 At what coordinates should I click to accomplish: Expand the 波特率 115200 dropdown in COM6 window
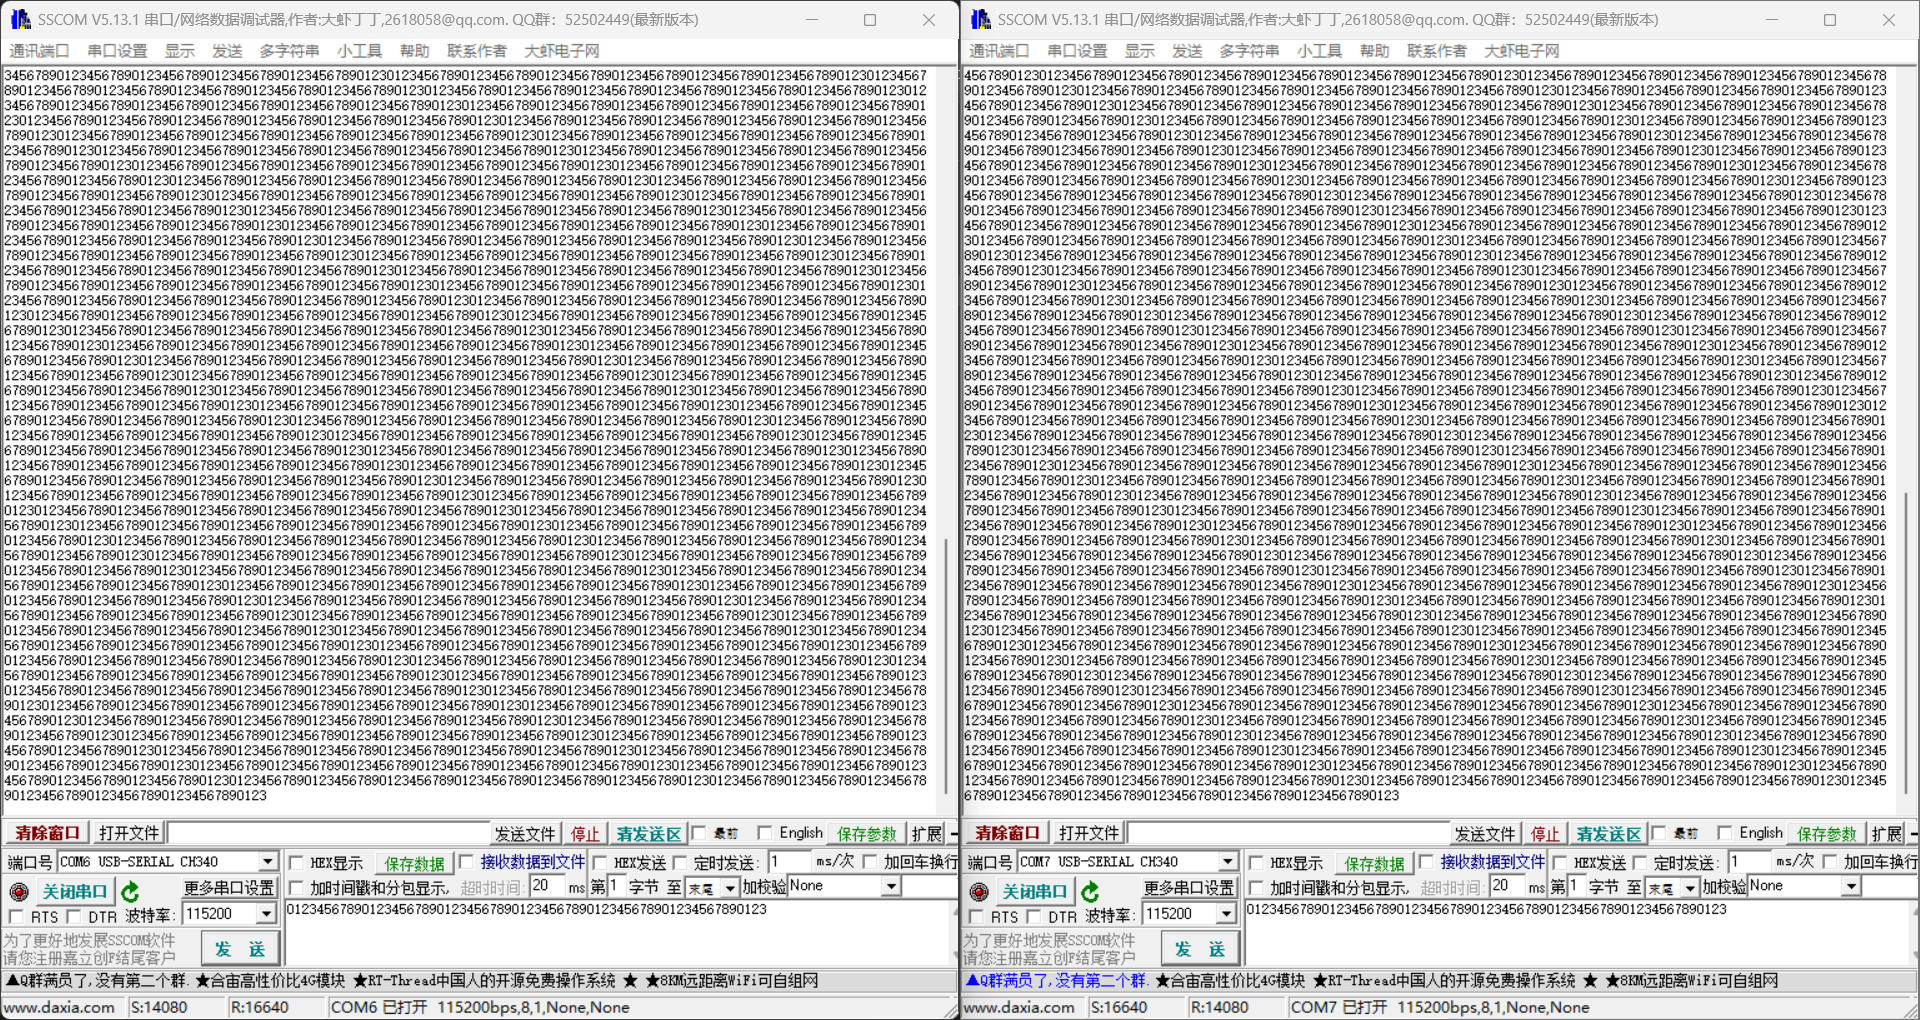266,914
